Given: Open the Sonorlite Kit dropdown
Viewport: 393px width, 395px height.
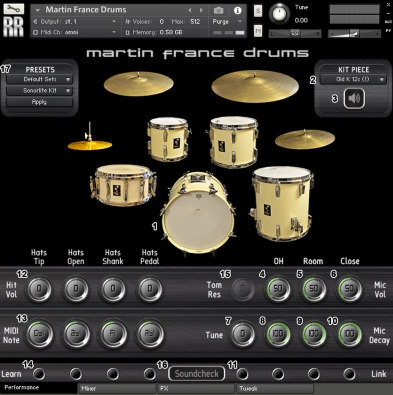Looking at the screenshot, I should 39,91.
